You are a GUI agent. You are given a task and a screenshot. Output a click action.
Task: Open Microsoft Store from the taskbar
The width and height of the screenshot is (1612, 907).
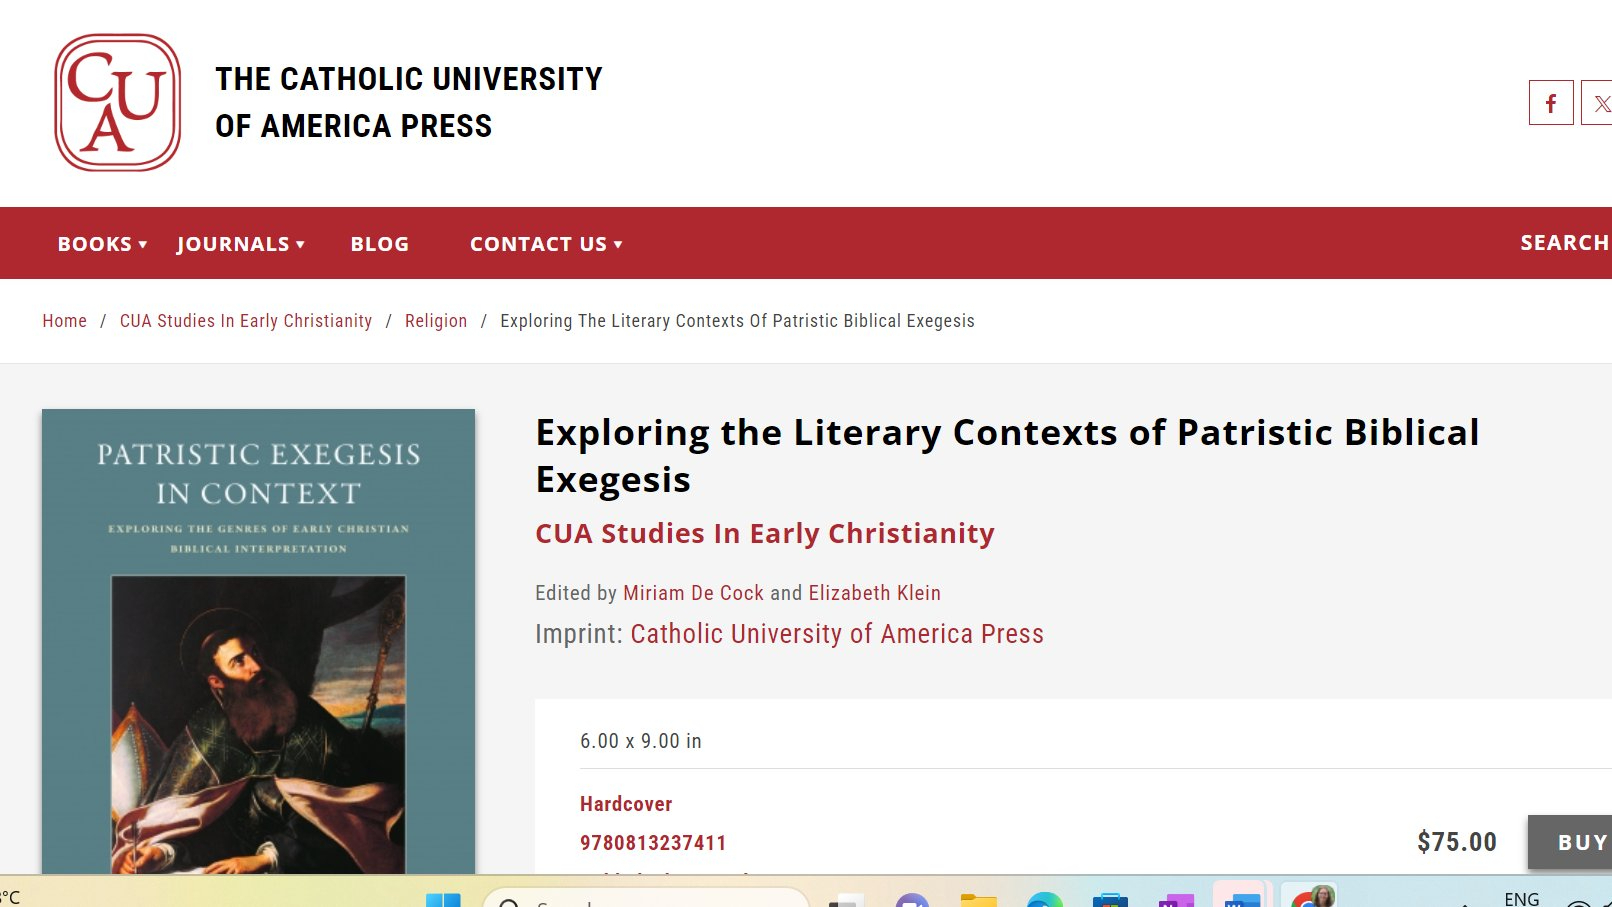(1110, 900)
